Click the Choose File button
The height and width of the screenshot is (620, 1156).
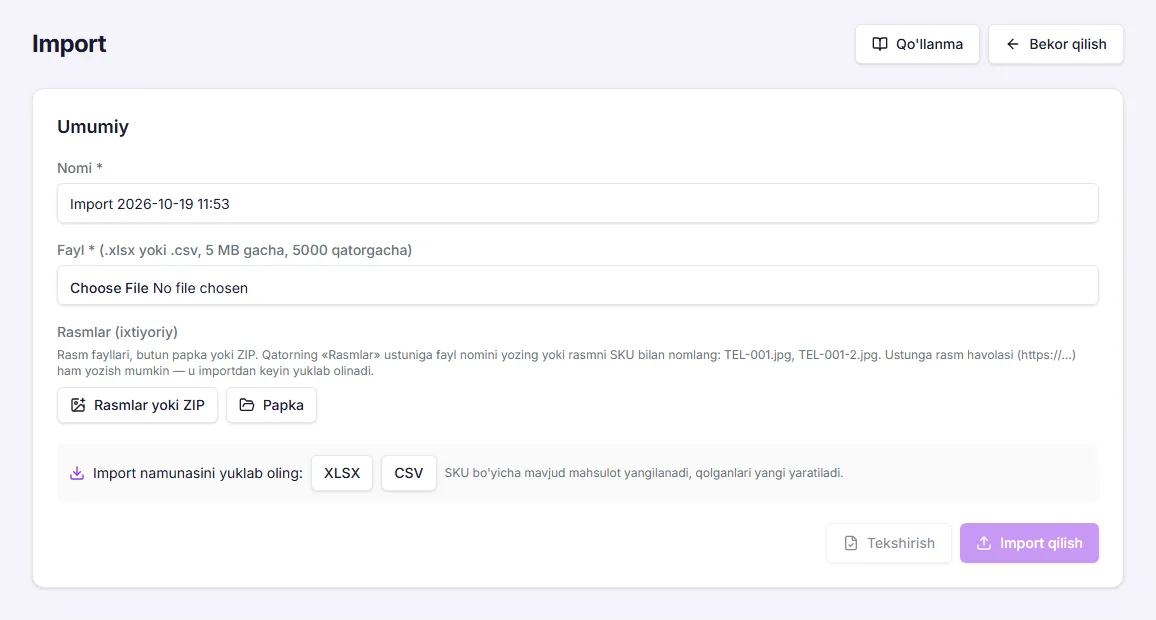pyautogui.click(x=109, y=288)
